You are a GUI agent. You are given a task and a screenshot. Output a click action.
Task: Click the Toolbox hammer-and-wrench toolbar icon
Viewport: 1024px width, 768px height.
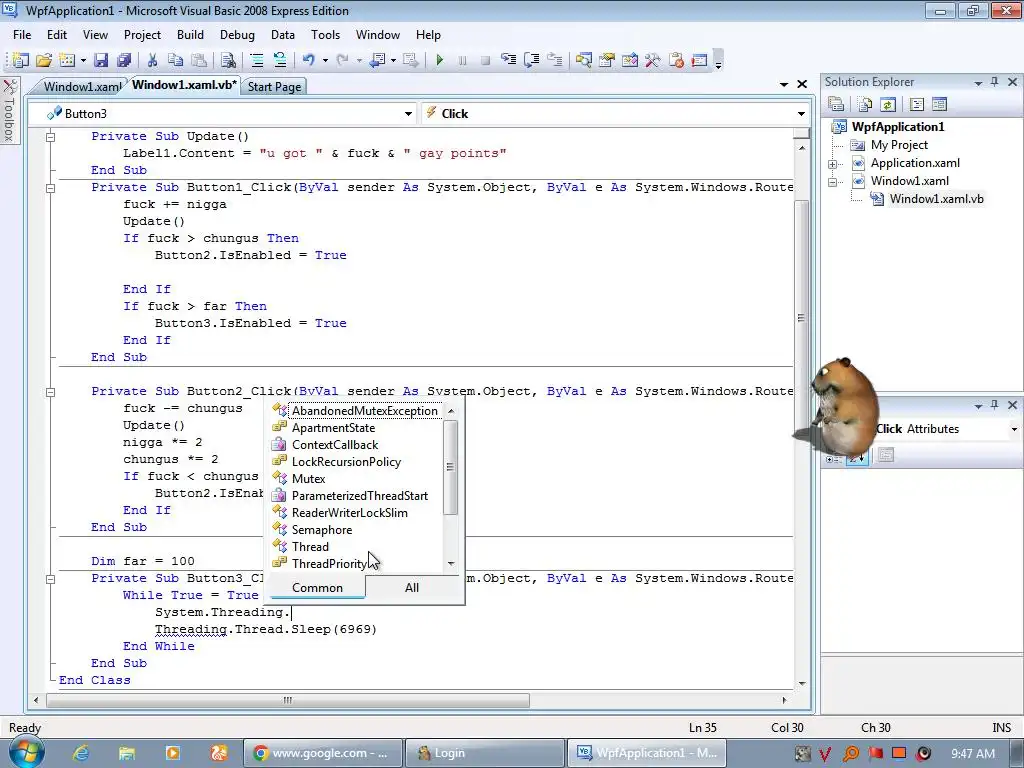click(x=652, y=60)
